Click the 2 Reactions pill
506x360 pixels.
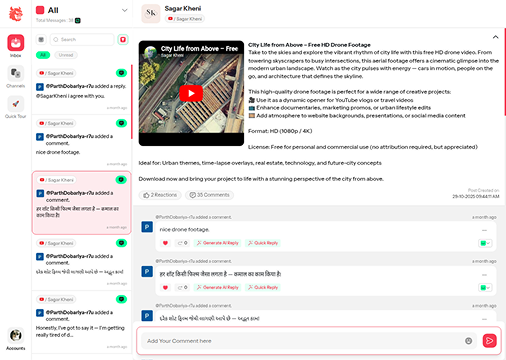160,195
